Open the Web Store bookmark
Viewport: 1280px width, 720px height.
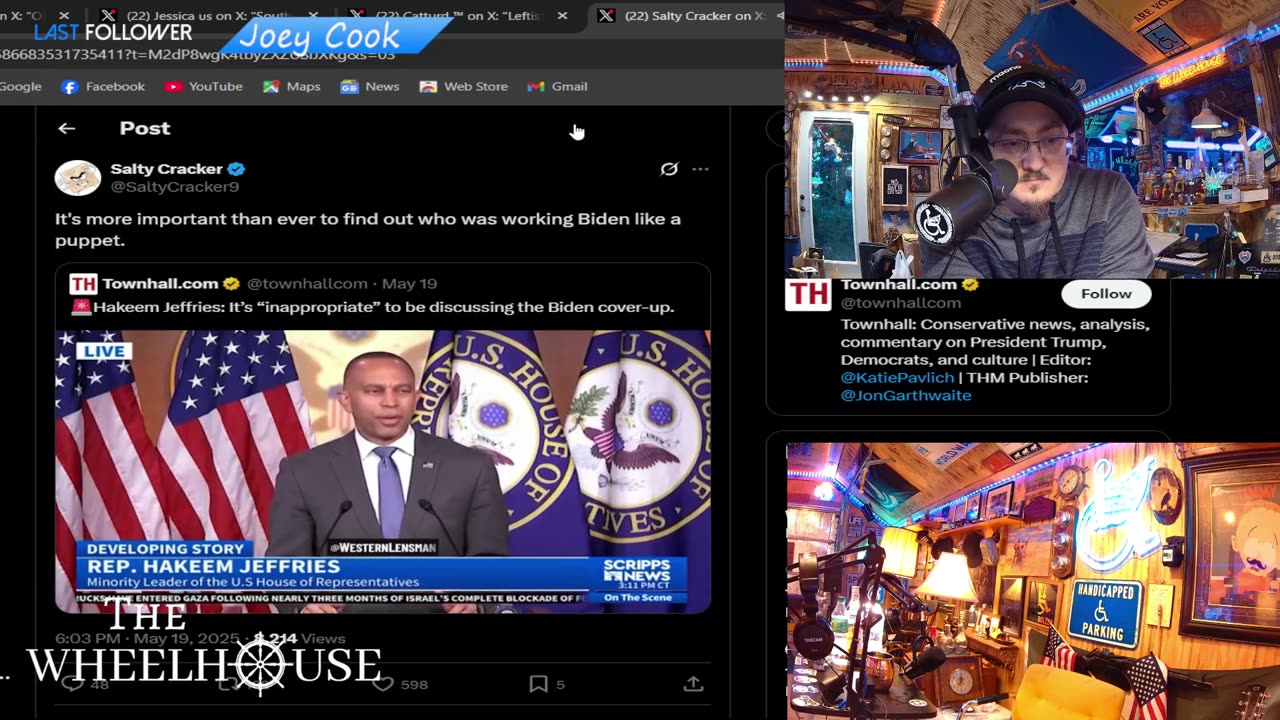pyautogui.click(x=463, y=86)
